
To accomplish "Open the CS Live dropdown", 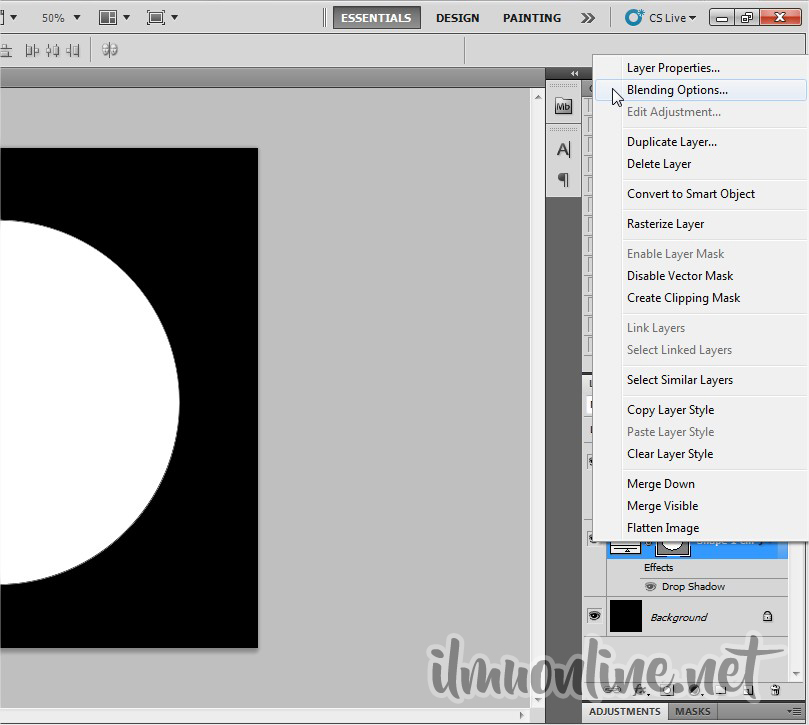I will click(x=660, y=18).
